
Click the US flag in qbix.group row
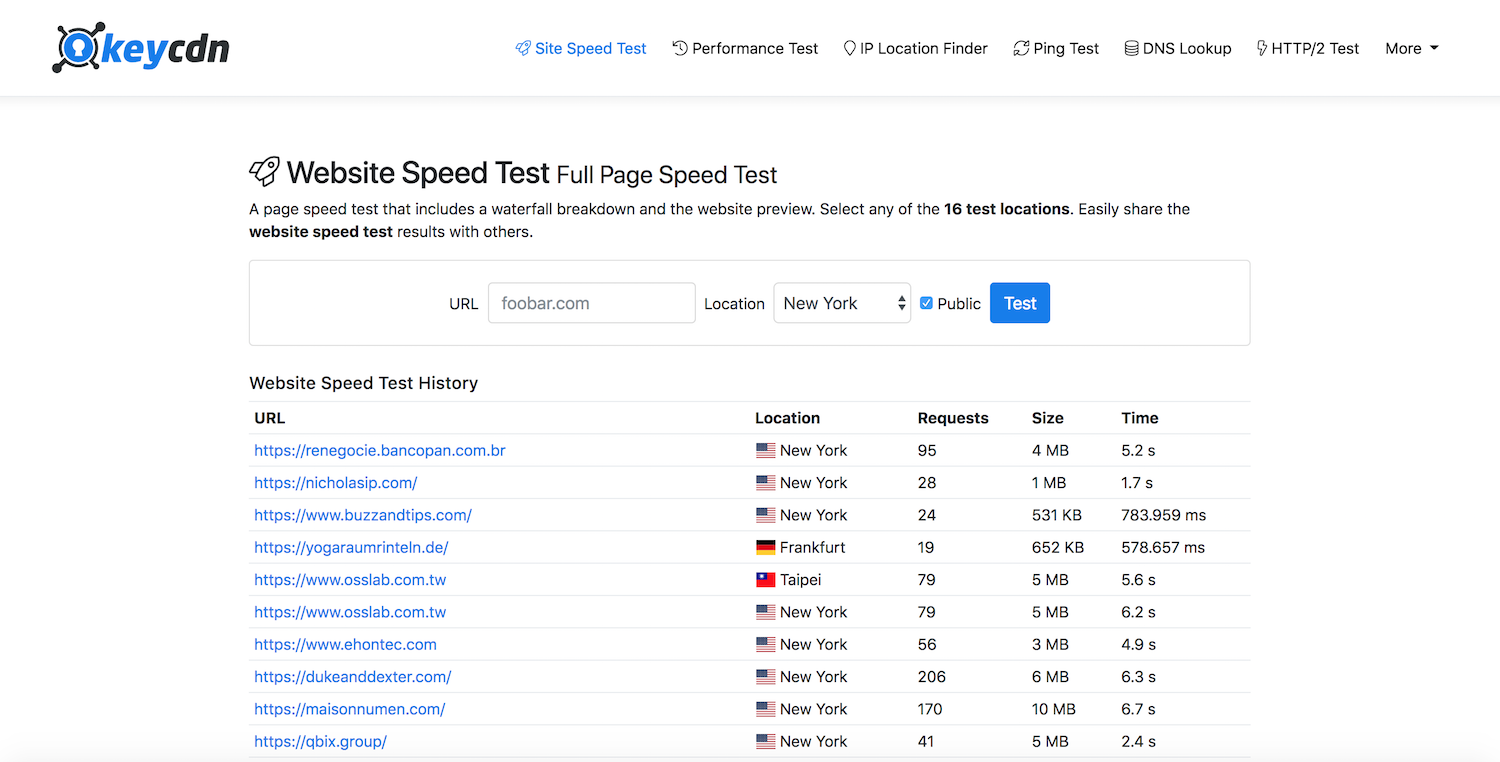pyautogui.click(x=766, y=741)
